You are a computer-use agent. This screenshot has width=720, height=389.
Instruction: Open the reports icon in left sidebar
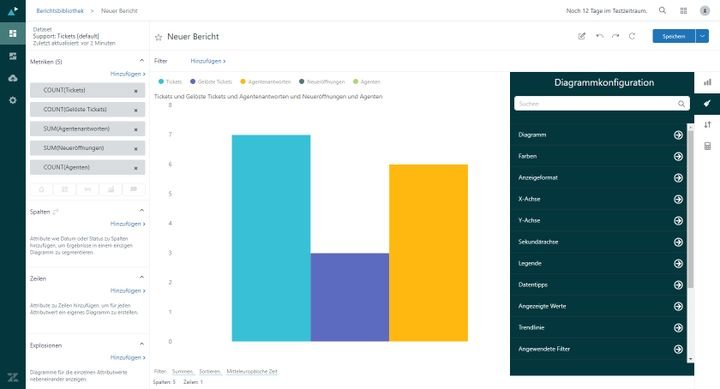[x=12, y=56]
